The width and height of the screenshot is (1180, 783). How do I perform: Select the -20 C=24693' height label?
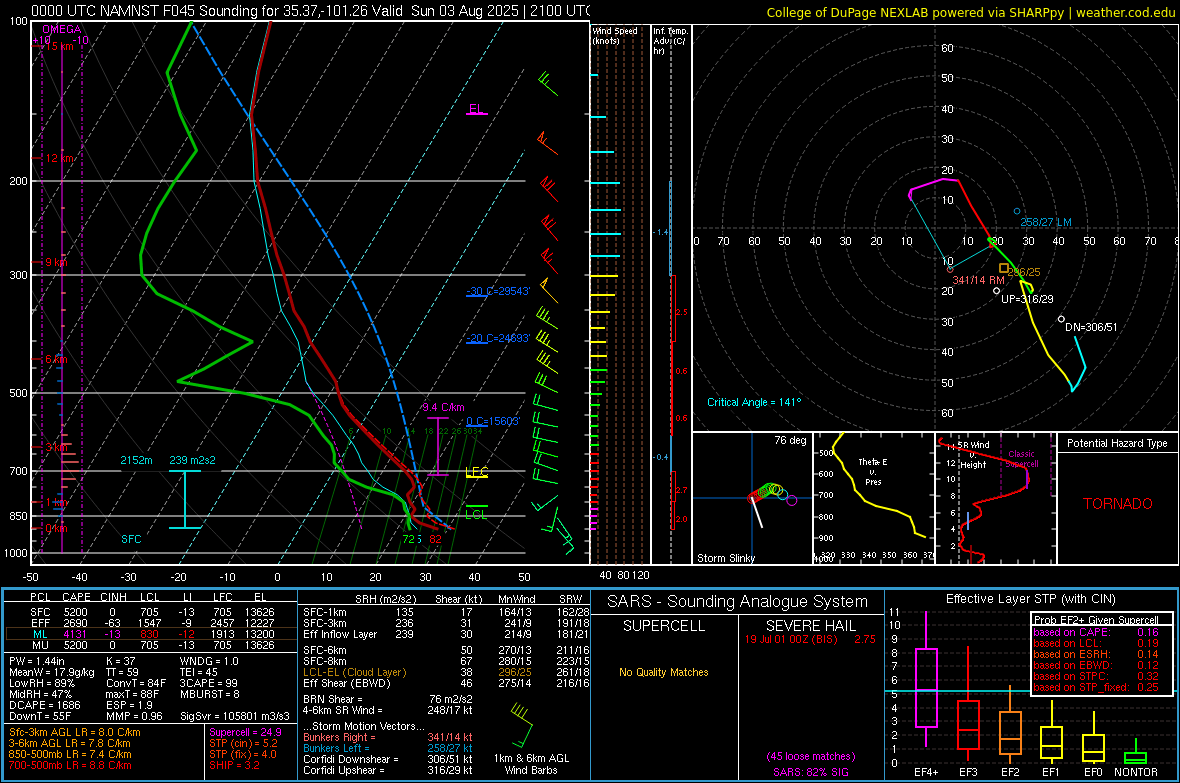pos(498,339)
